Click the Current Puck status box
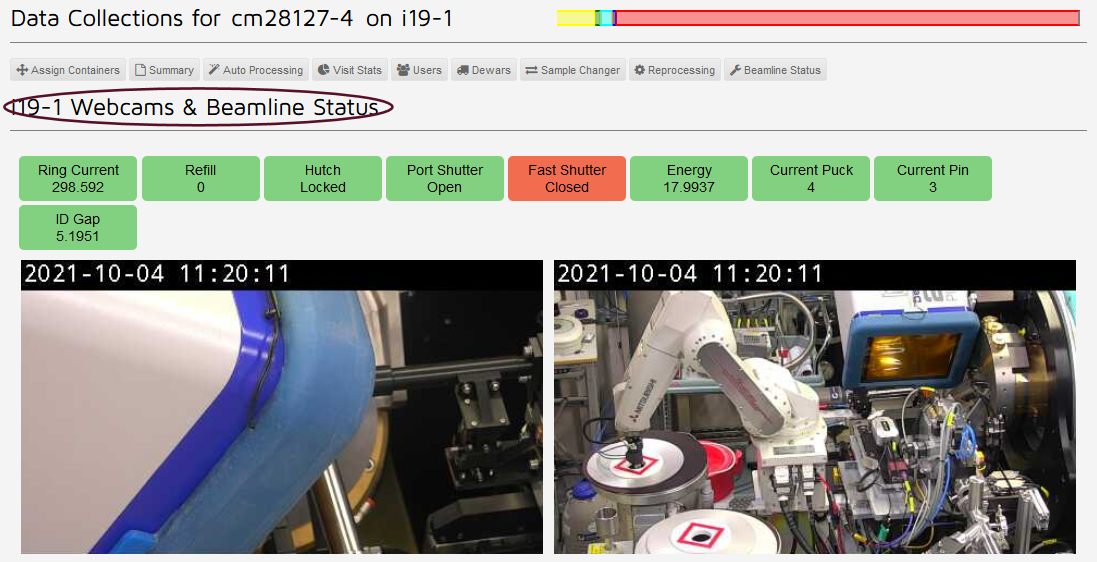The image size is (1097, 562). [811, 179]
